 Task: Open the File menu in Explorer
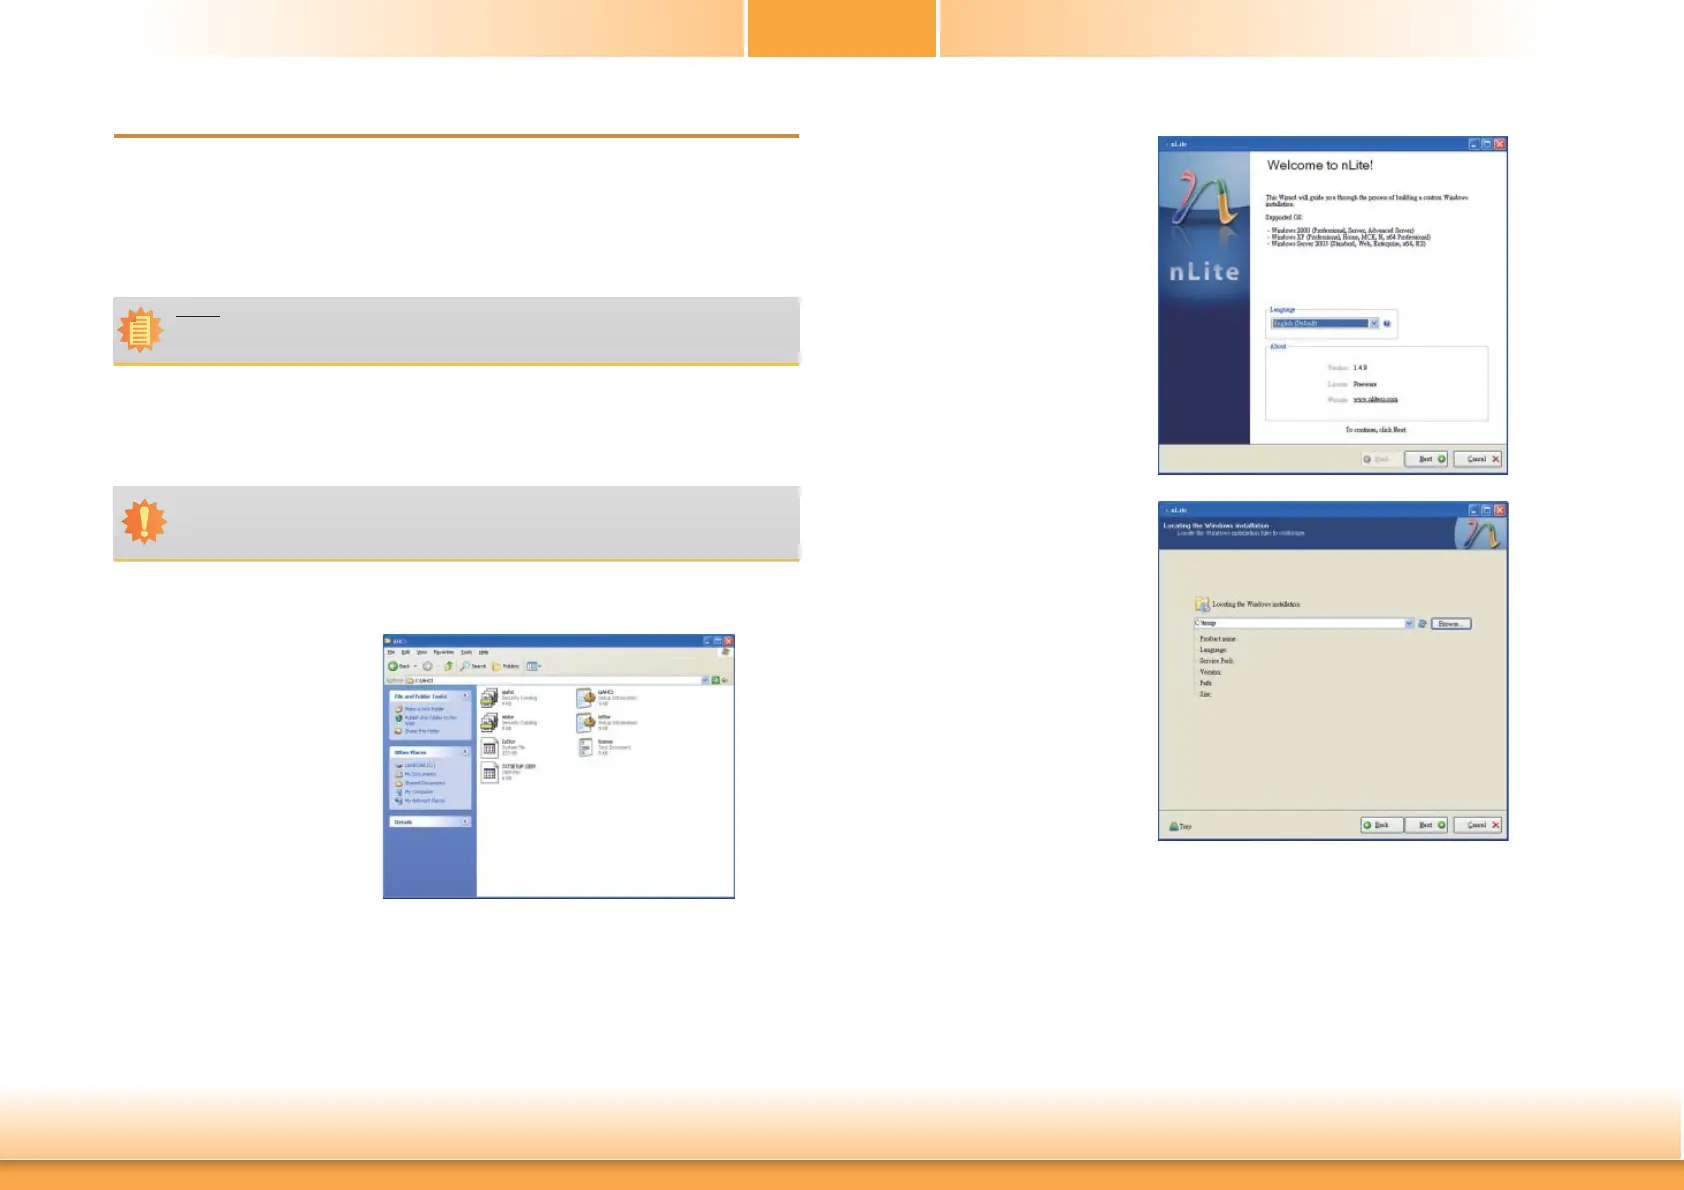392,652
